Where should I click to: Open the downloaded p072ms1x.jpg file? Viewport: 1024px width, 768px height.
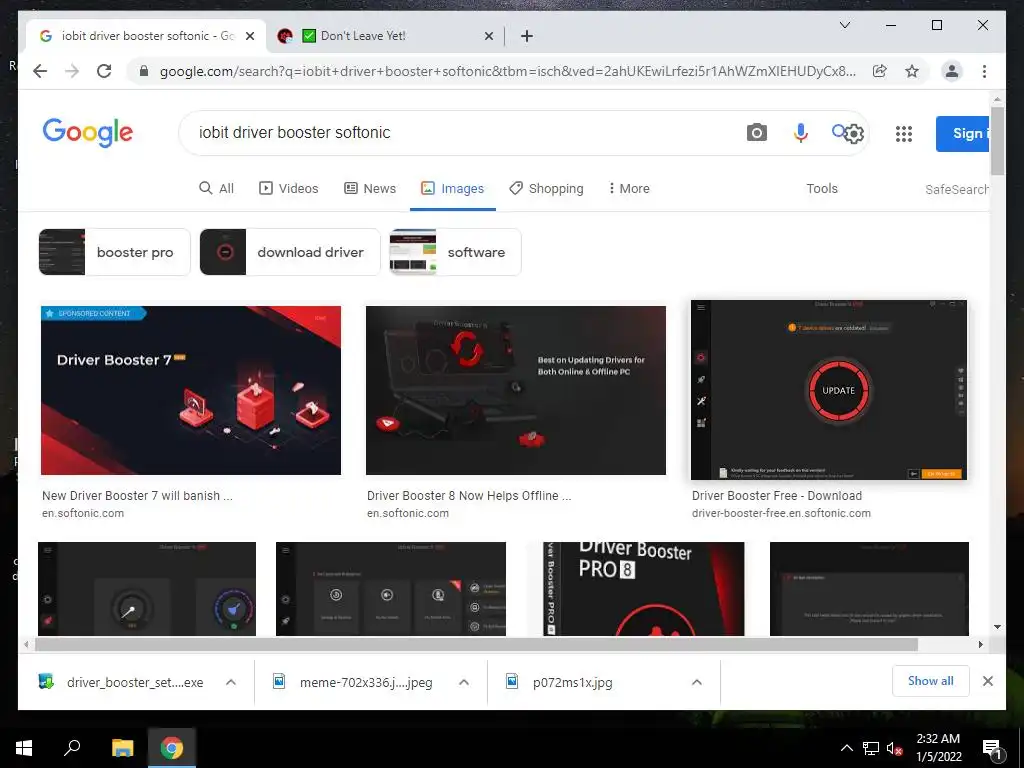pos(560,682)
